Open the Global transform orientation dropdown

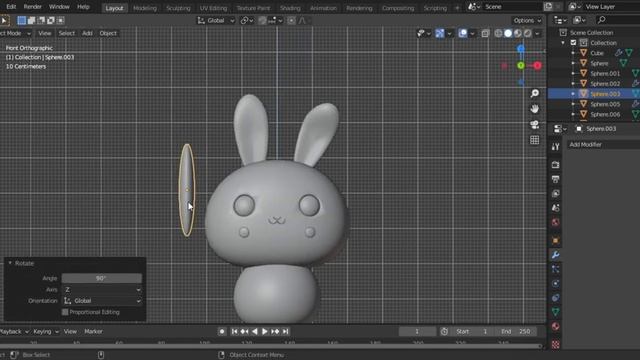(x=216, y=20)
